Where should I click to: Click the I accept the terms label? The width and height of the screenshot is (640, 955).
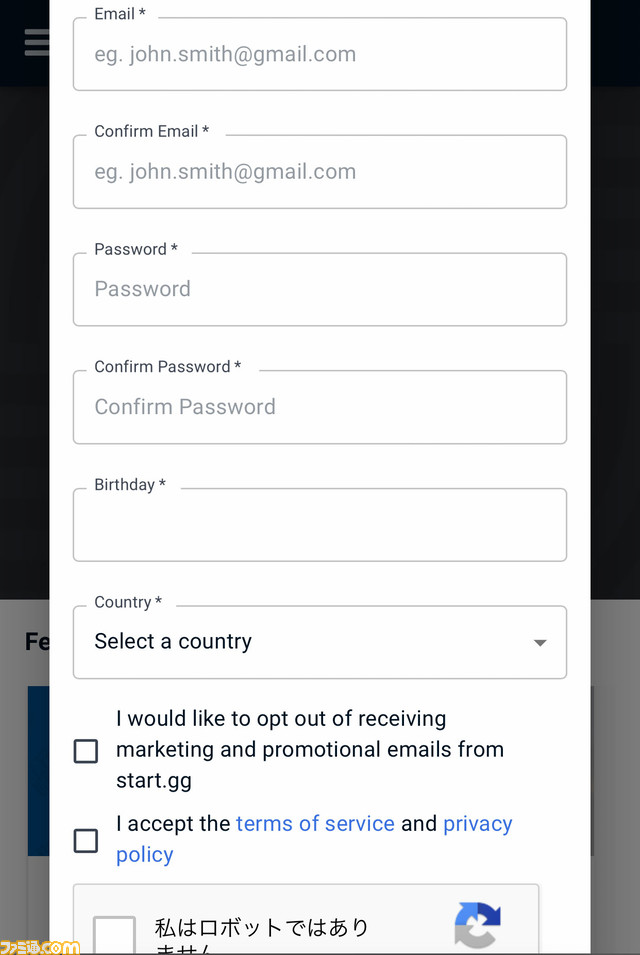pos(173,824)
